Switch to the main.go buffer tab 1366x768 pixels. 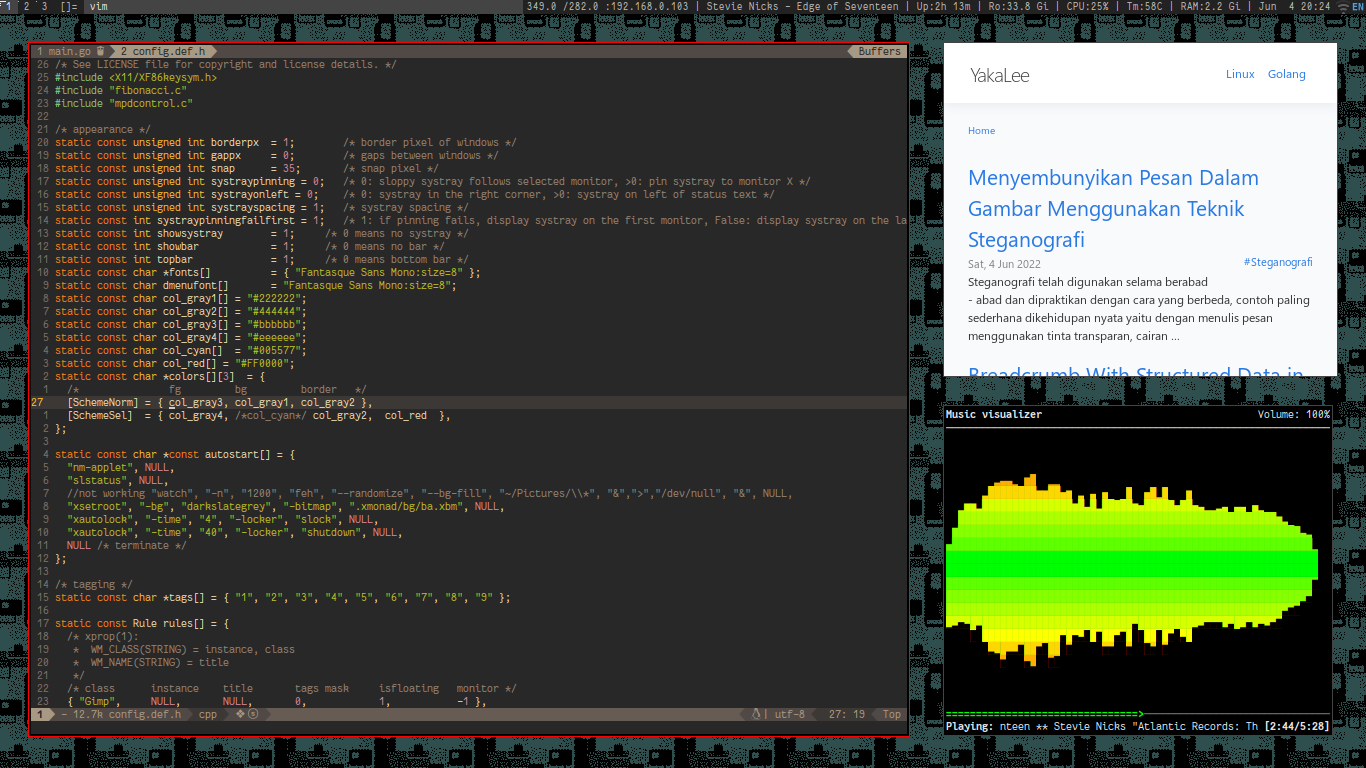click(68, 51)
